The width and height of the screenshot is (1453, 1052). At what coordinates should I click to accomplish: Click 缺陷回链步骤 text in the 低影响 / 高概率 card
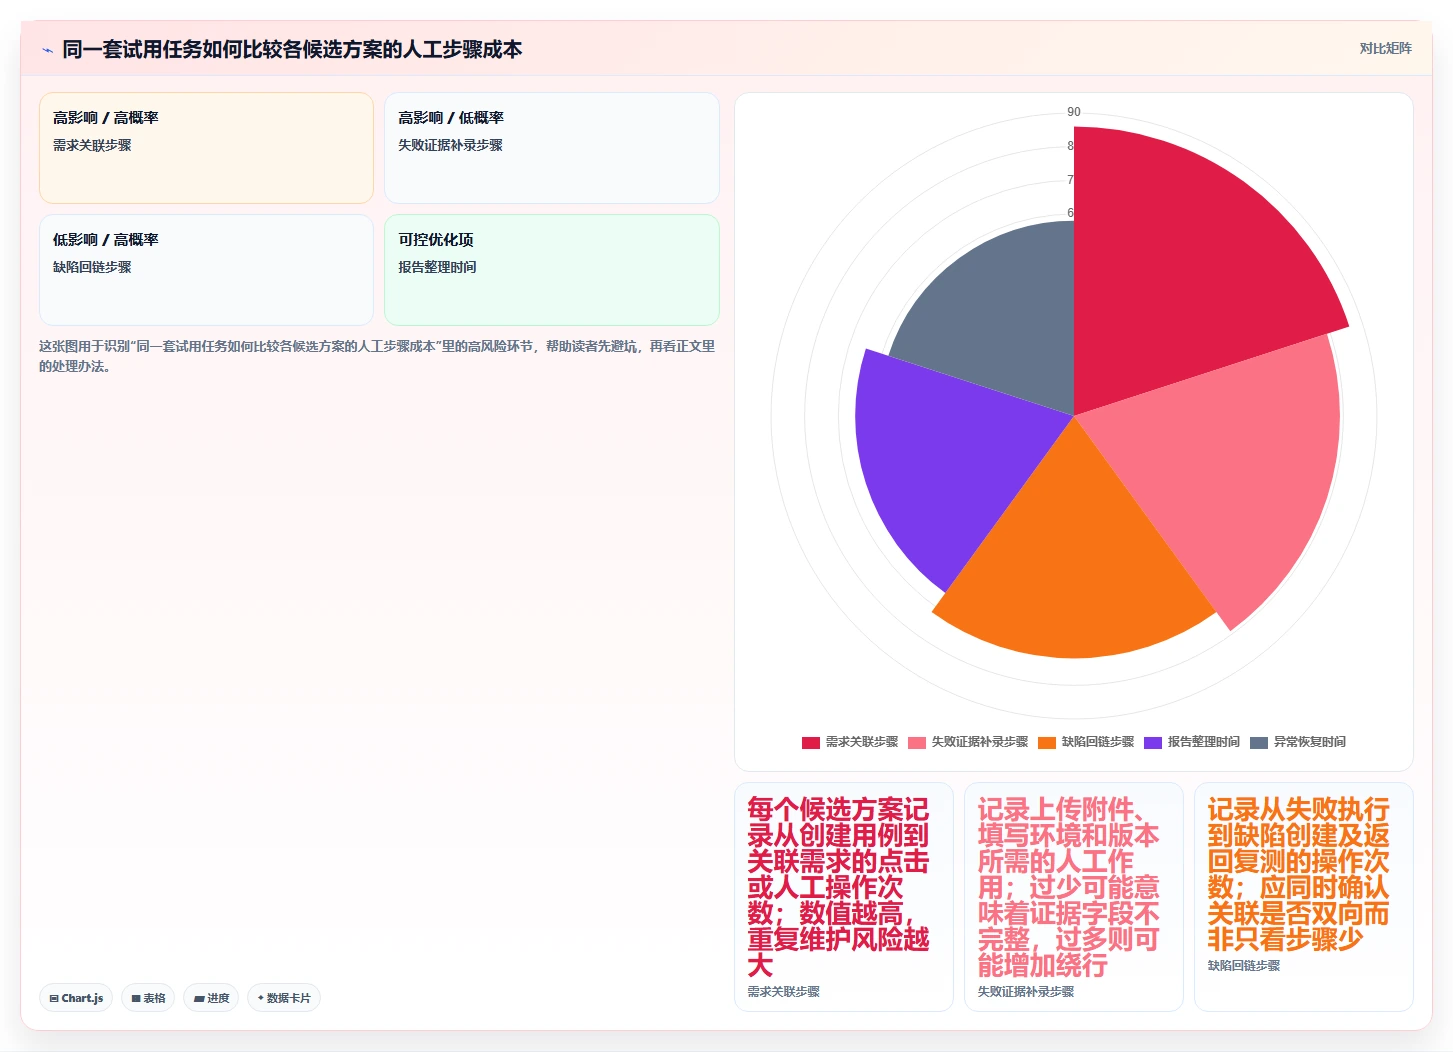[92, 267]
